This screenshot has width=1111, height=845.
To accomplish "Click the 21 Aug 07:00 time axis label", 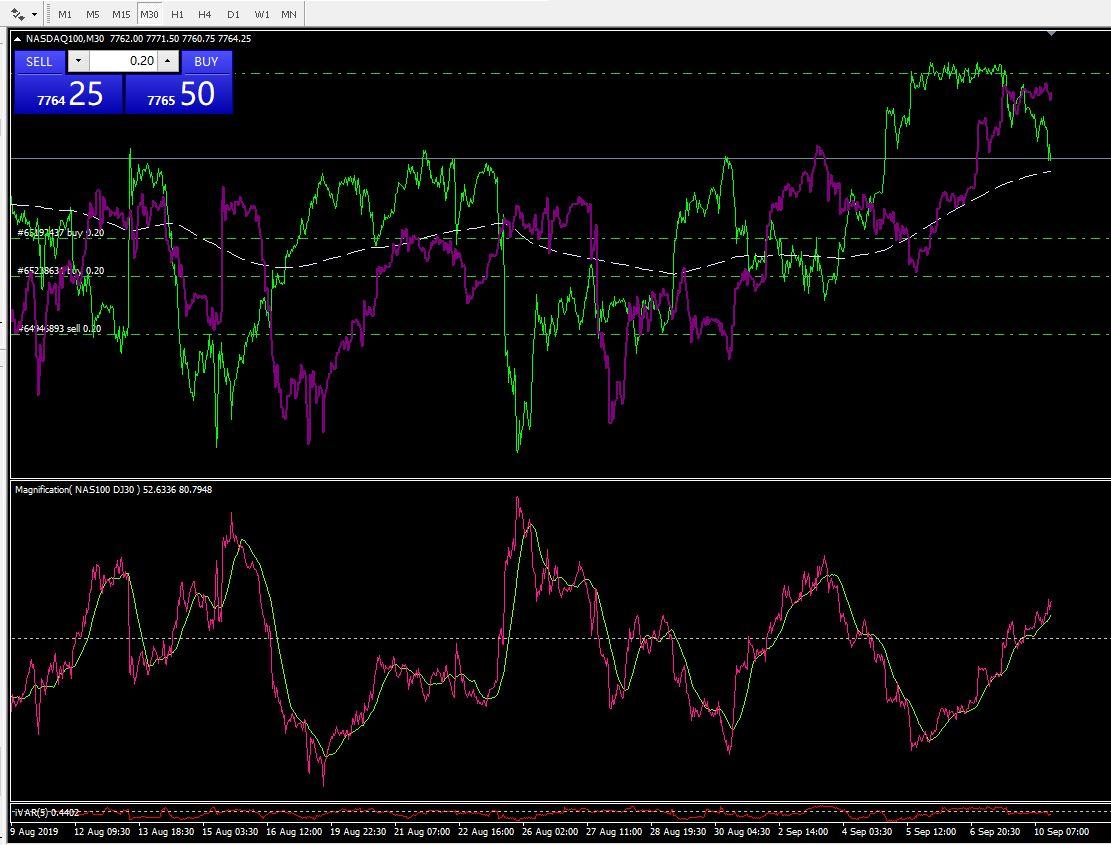I will click(422, 832).
